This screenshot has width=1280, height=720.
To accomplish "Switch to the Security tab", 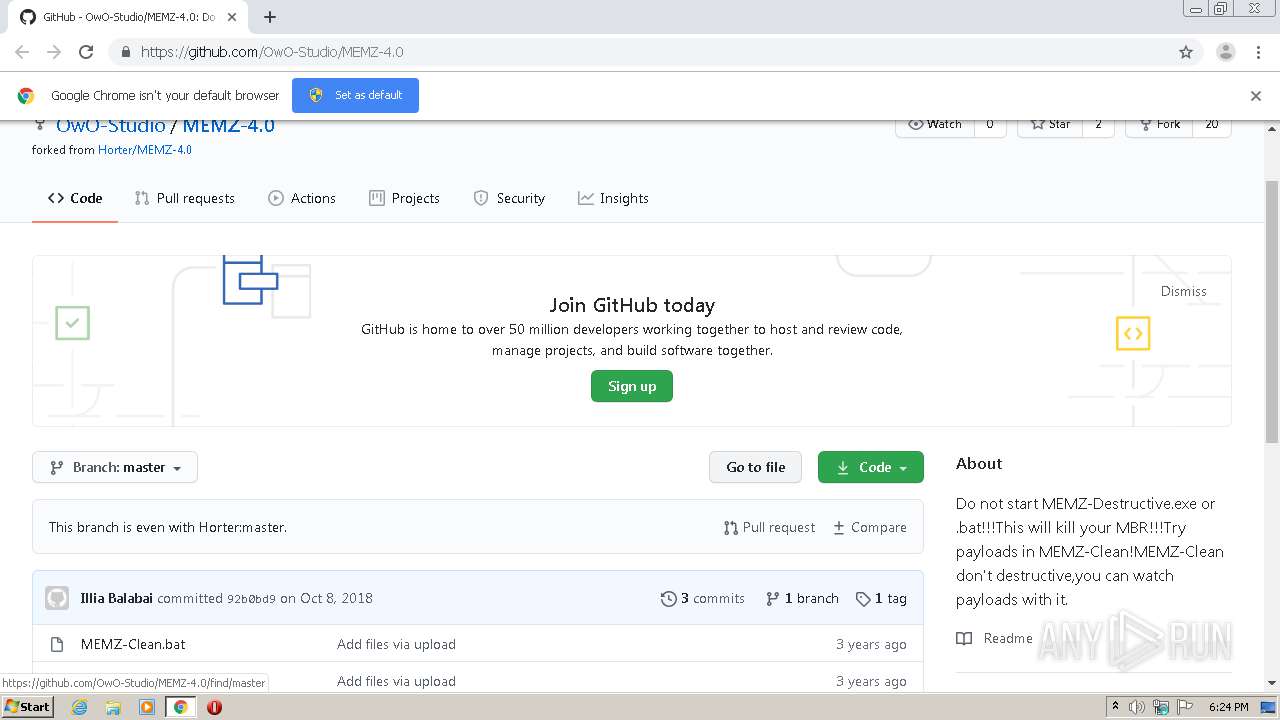I will click(509, 198).
